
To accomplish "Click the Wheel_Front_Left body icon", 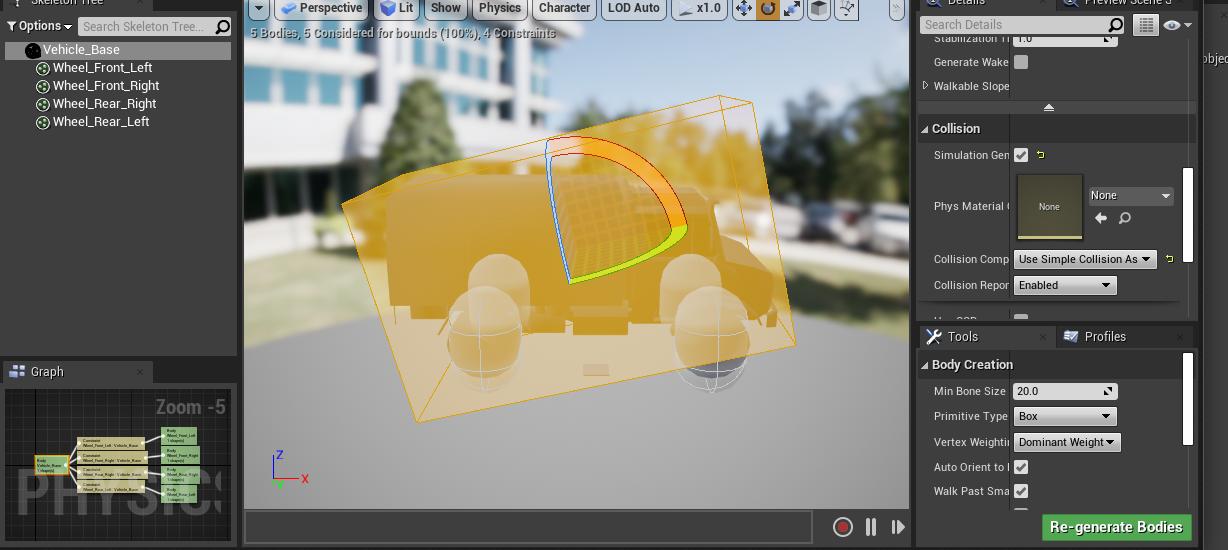I will click(x=43, y=68).
